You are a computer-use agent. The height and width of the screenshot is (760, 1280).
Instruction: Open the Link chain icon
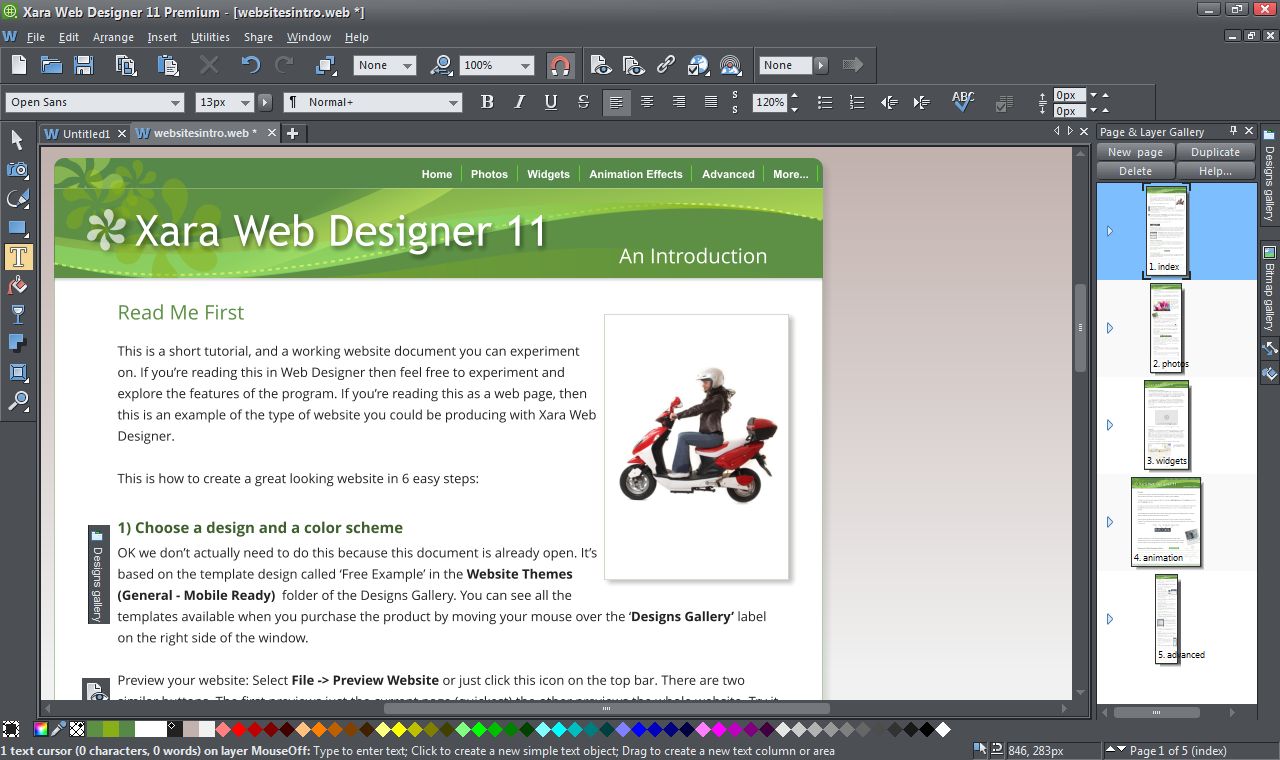coord(666,65)
